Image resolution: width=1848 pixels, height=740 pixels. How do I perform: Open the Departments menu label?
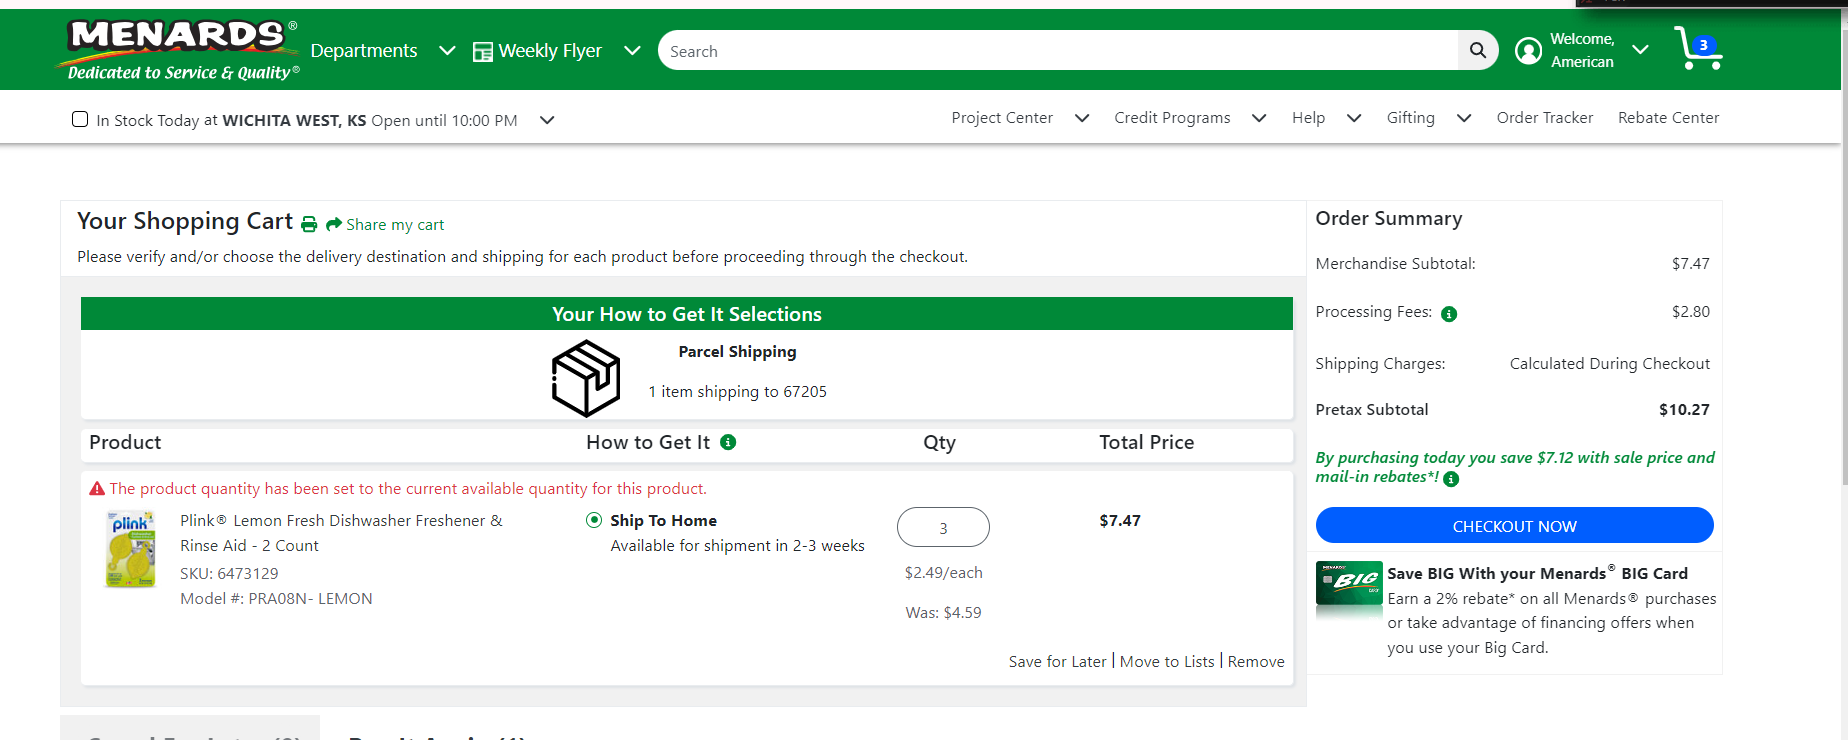(364, 51)
